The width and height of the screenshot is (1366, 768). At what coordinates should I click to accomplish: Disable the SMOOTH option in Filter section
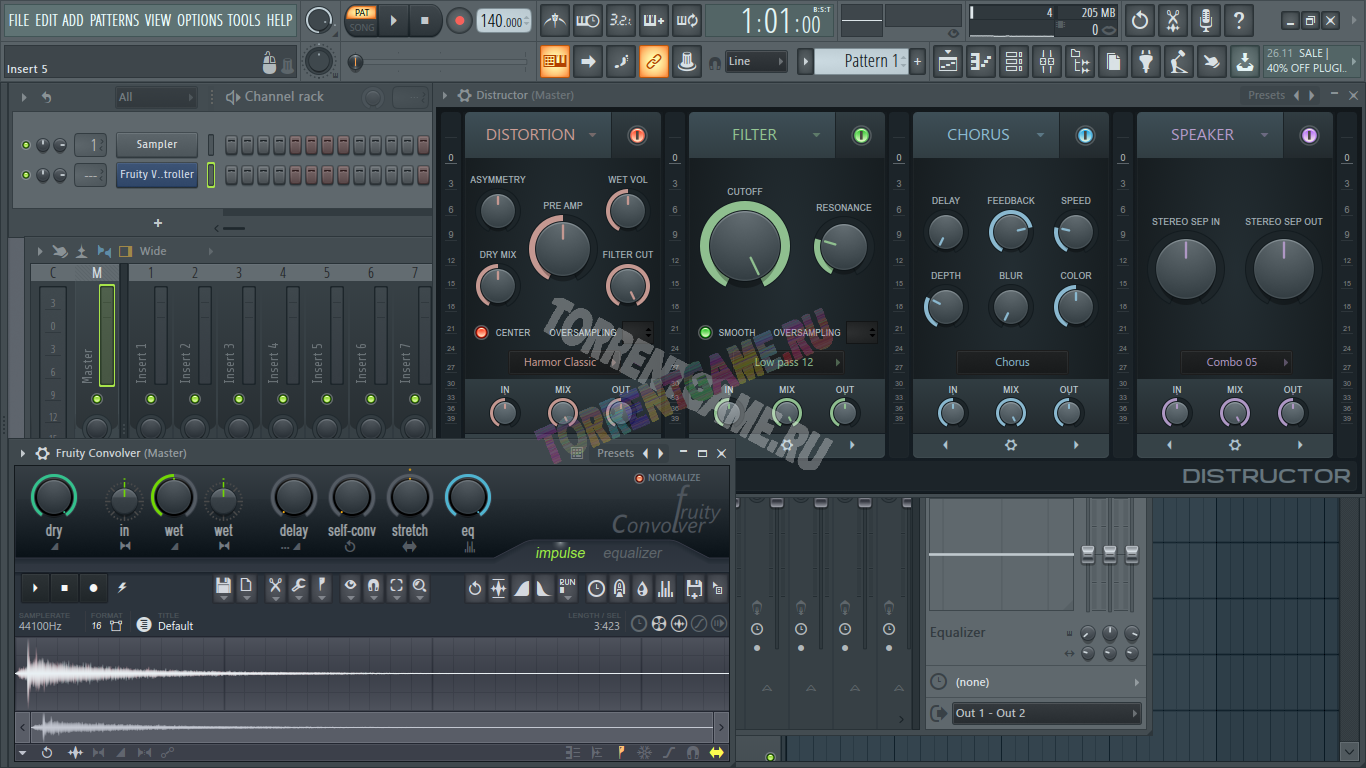[x=705, y=332]
